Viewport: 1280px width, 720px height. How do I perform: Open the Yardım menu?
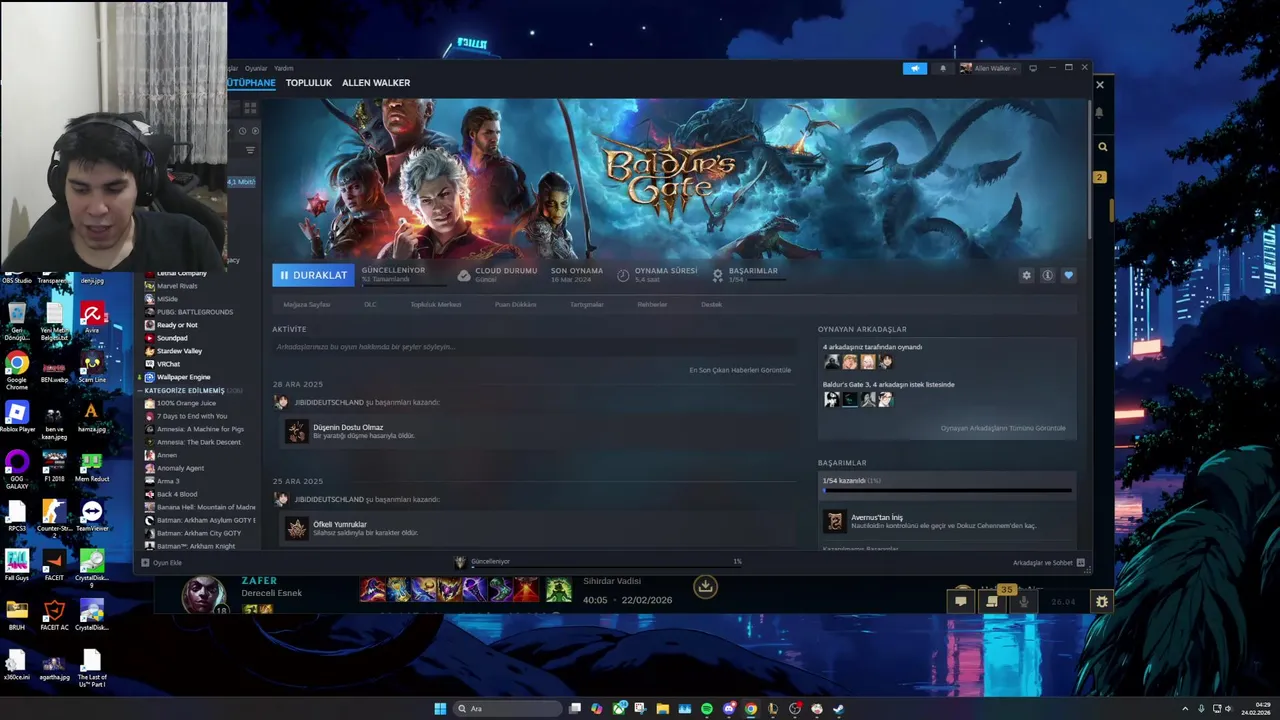(284, 68)
